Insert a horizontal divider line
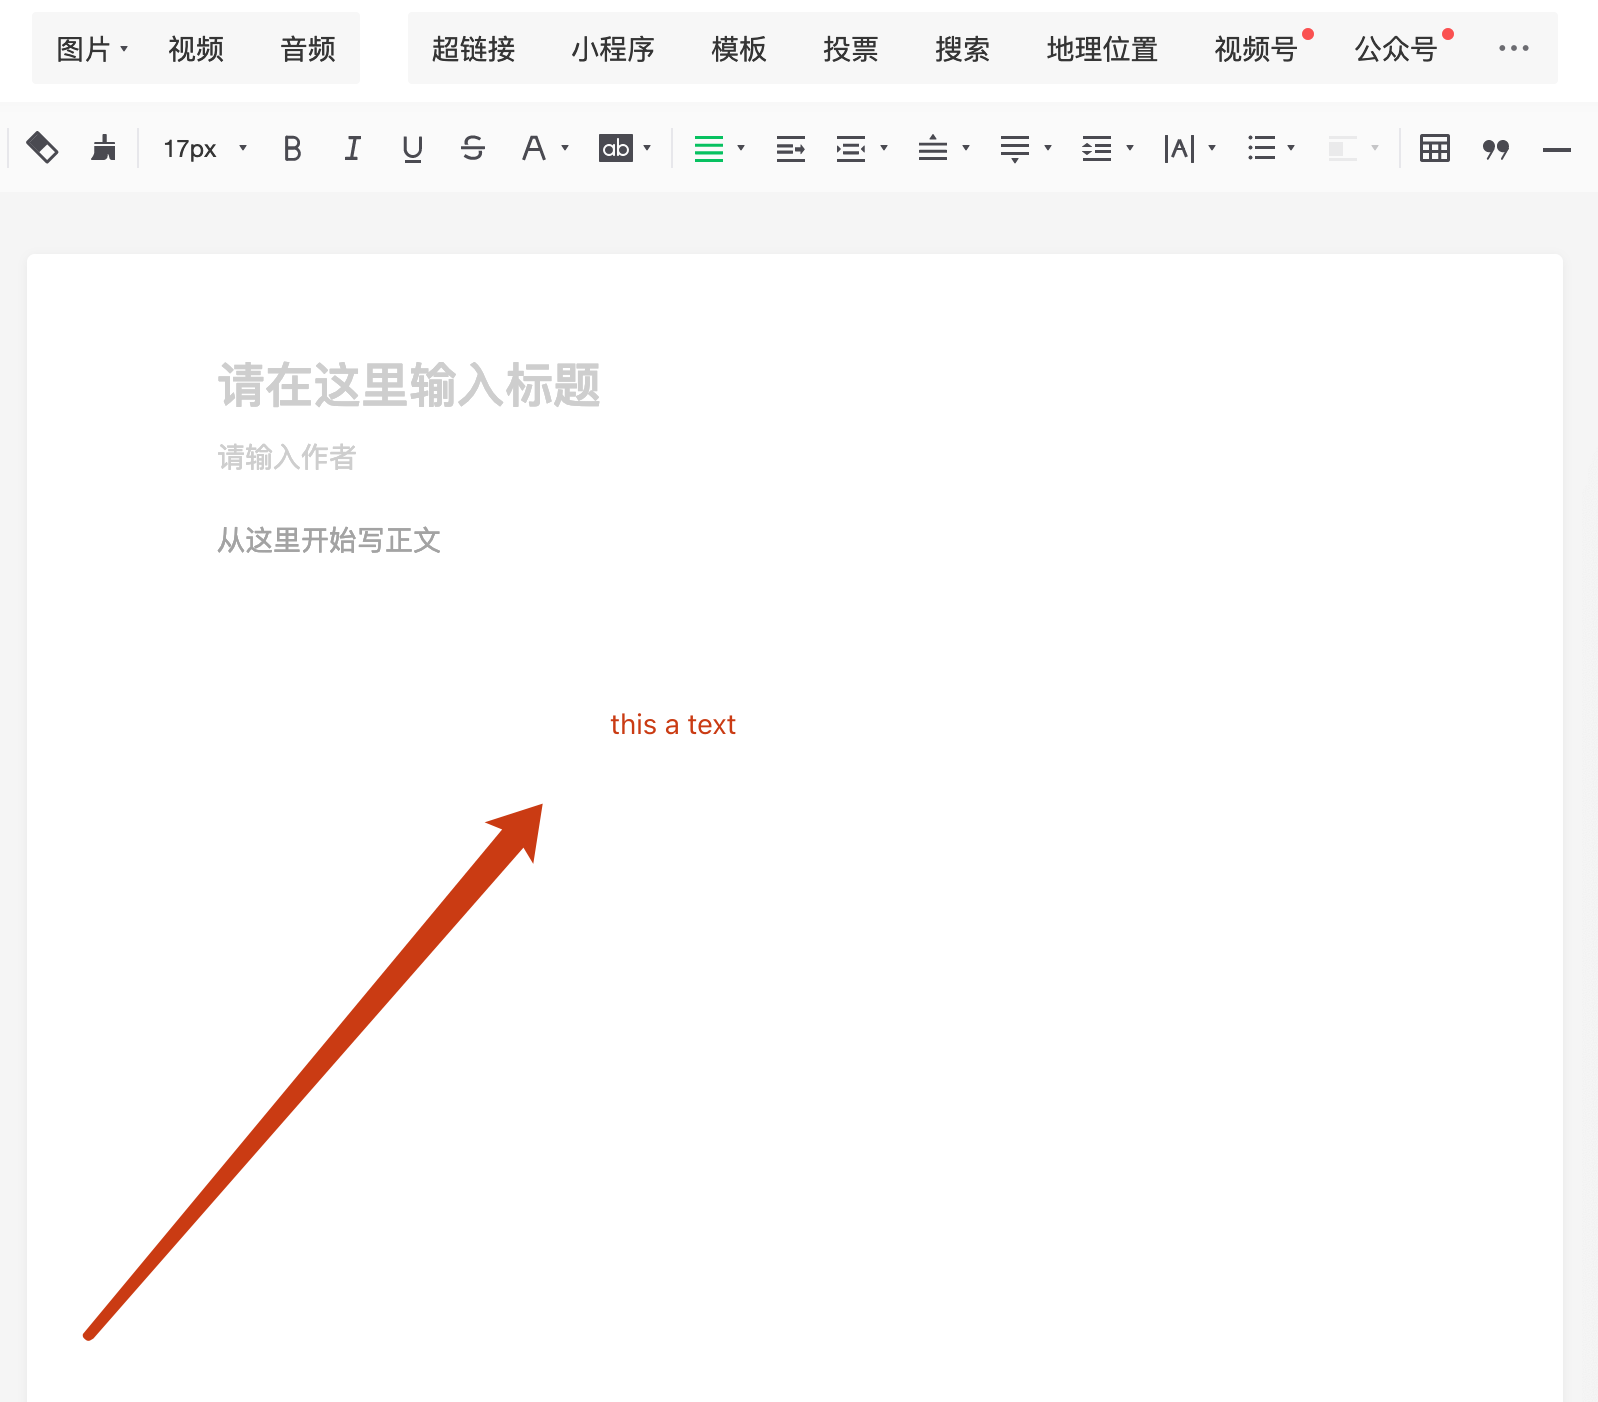Viewport: 1598px width, 1402px height. tap(1557, 150)
